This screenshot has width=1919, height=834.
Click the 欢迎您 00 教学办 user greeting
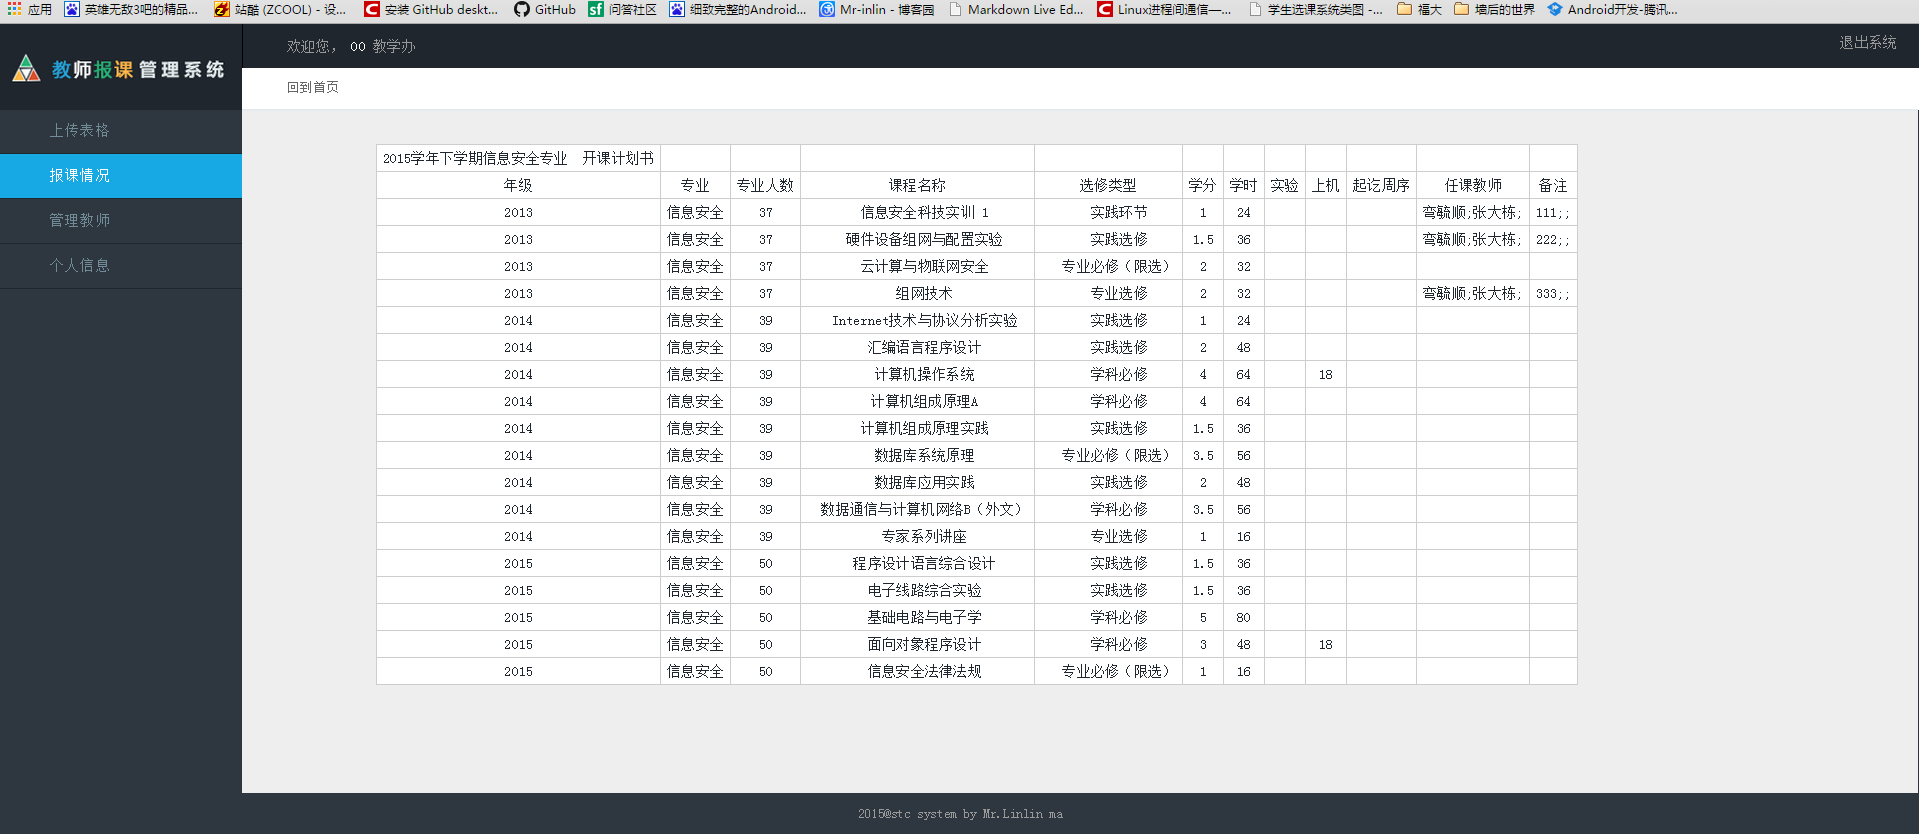click(351, 47)
